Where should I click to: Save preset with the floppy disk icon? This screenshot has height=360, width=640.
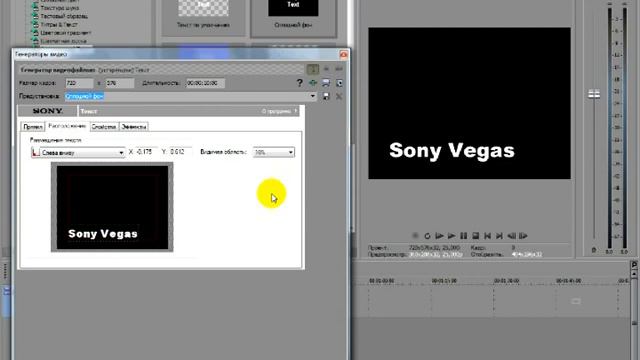pos(326,96)
